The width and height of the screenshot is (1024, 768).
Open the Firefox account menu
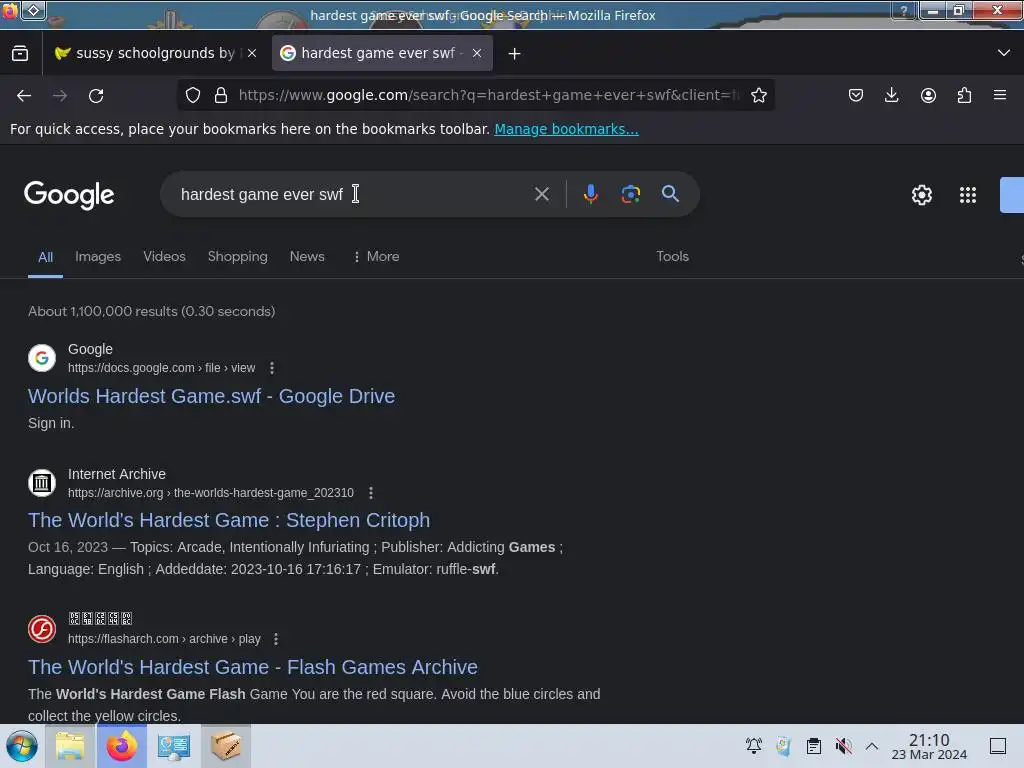[x=928, y=95]
